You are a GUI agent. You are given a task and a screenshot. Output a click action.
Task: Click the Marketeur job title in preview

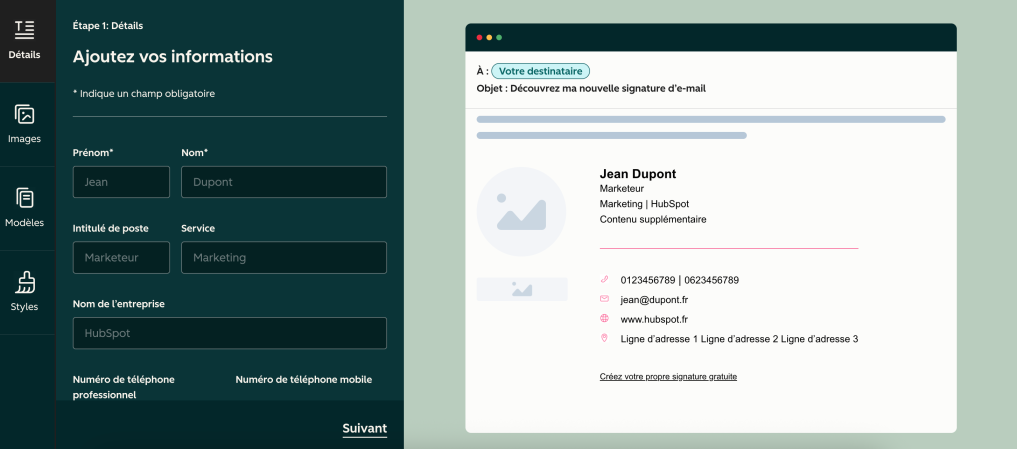click(621, 189)
